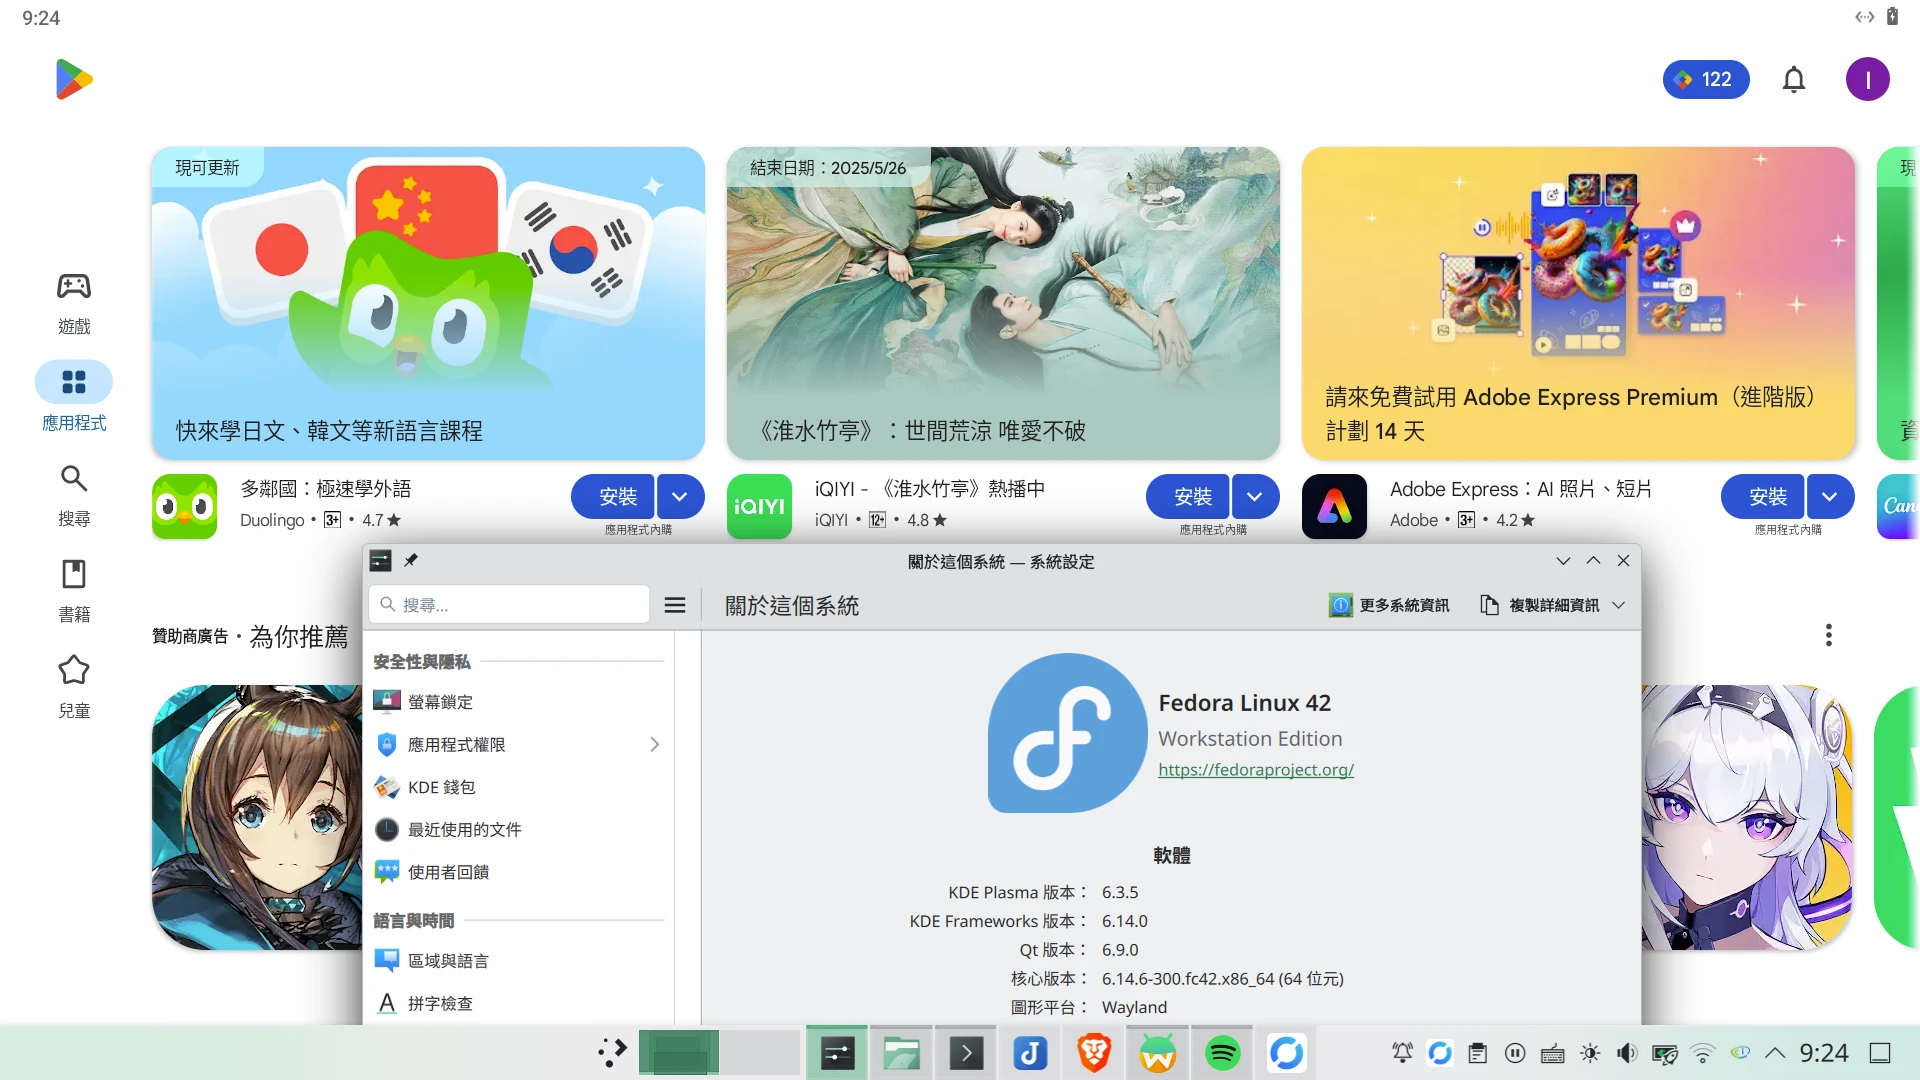This screenshot has height=1080, width=1920.
Task: Expand install options arrow for Adobe Express
Action: (1829, 497)
